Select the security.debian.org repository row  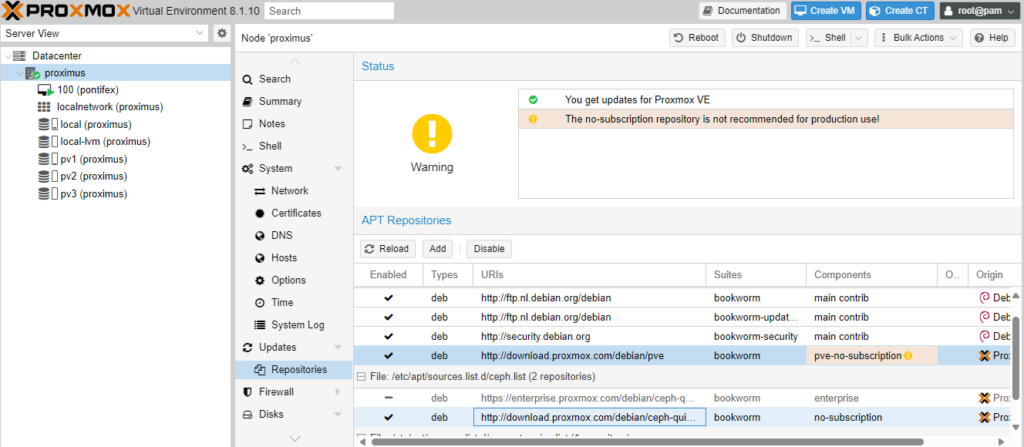(x=682, y=337)
